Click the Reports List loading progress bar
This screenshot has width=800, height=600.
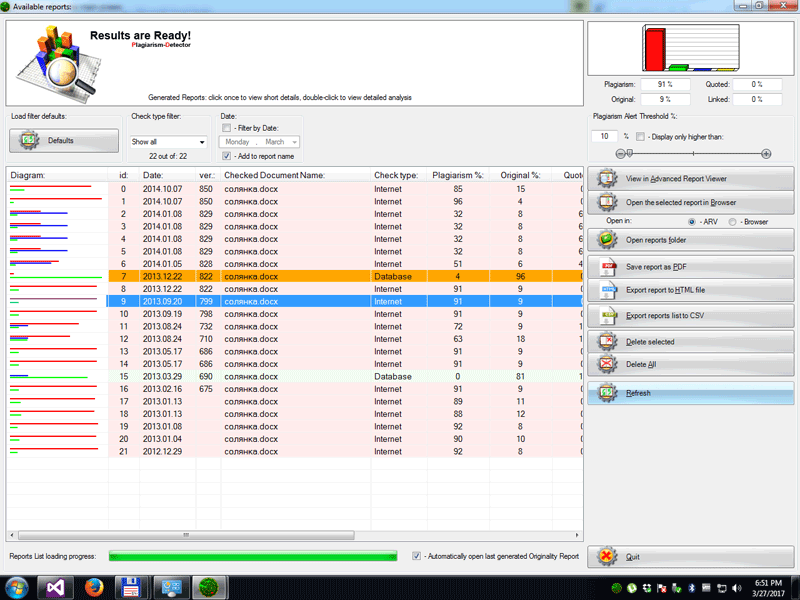pyautogui.click(x=253, y=556)
